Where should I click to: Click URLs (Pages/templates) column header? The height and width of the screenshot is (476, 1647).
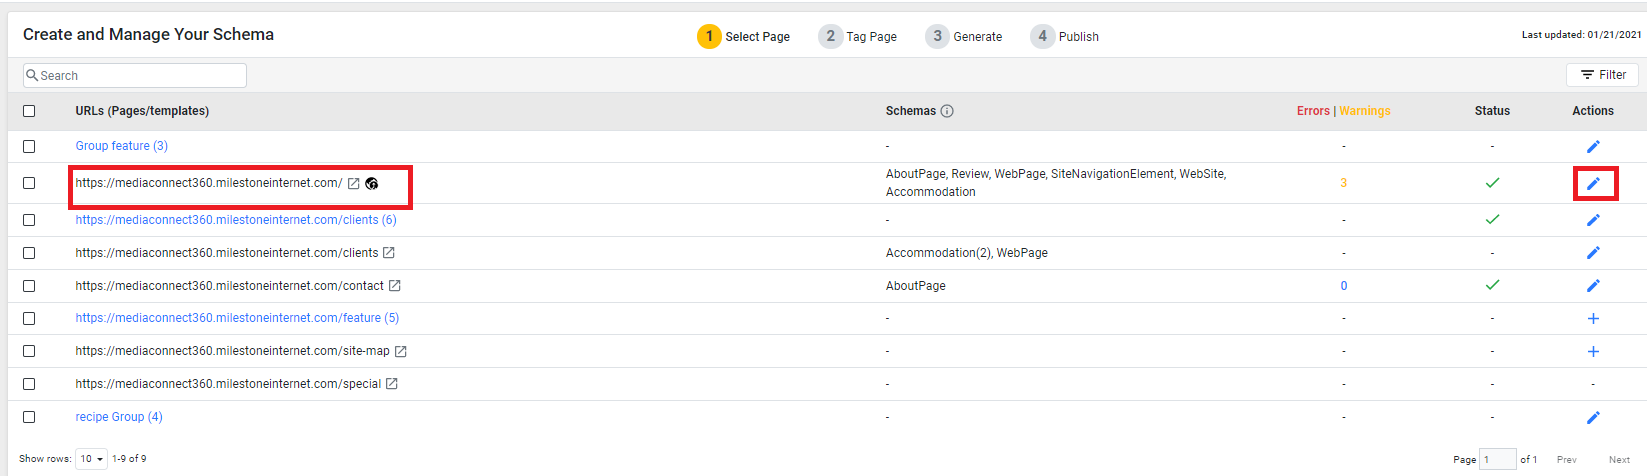coord(142,111)
